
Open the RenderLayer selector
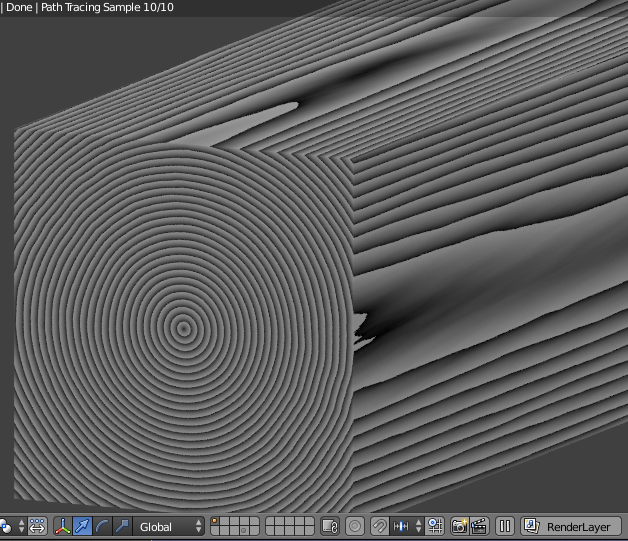pyautogui.click(x=571, y=526)
